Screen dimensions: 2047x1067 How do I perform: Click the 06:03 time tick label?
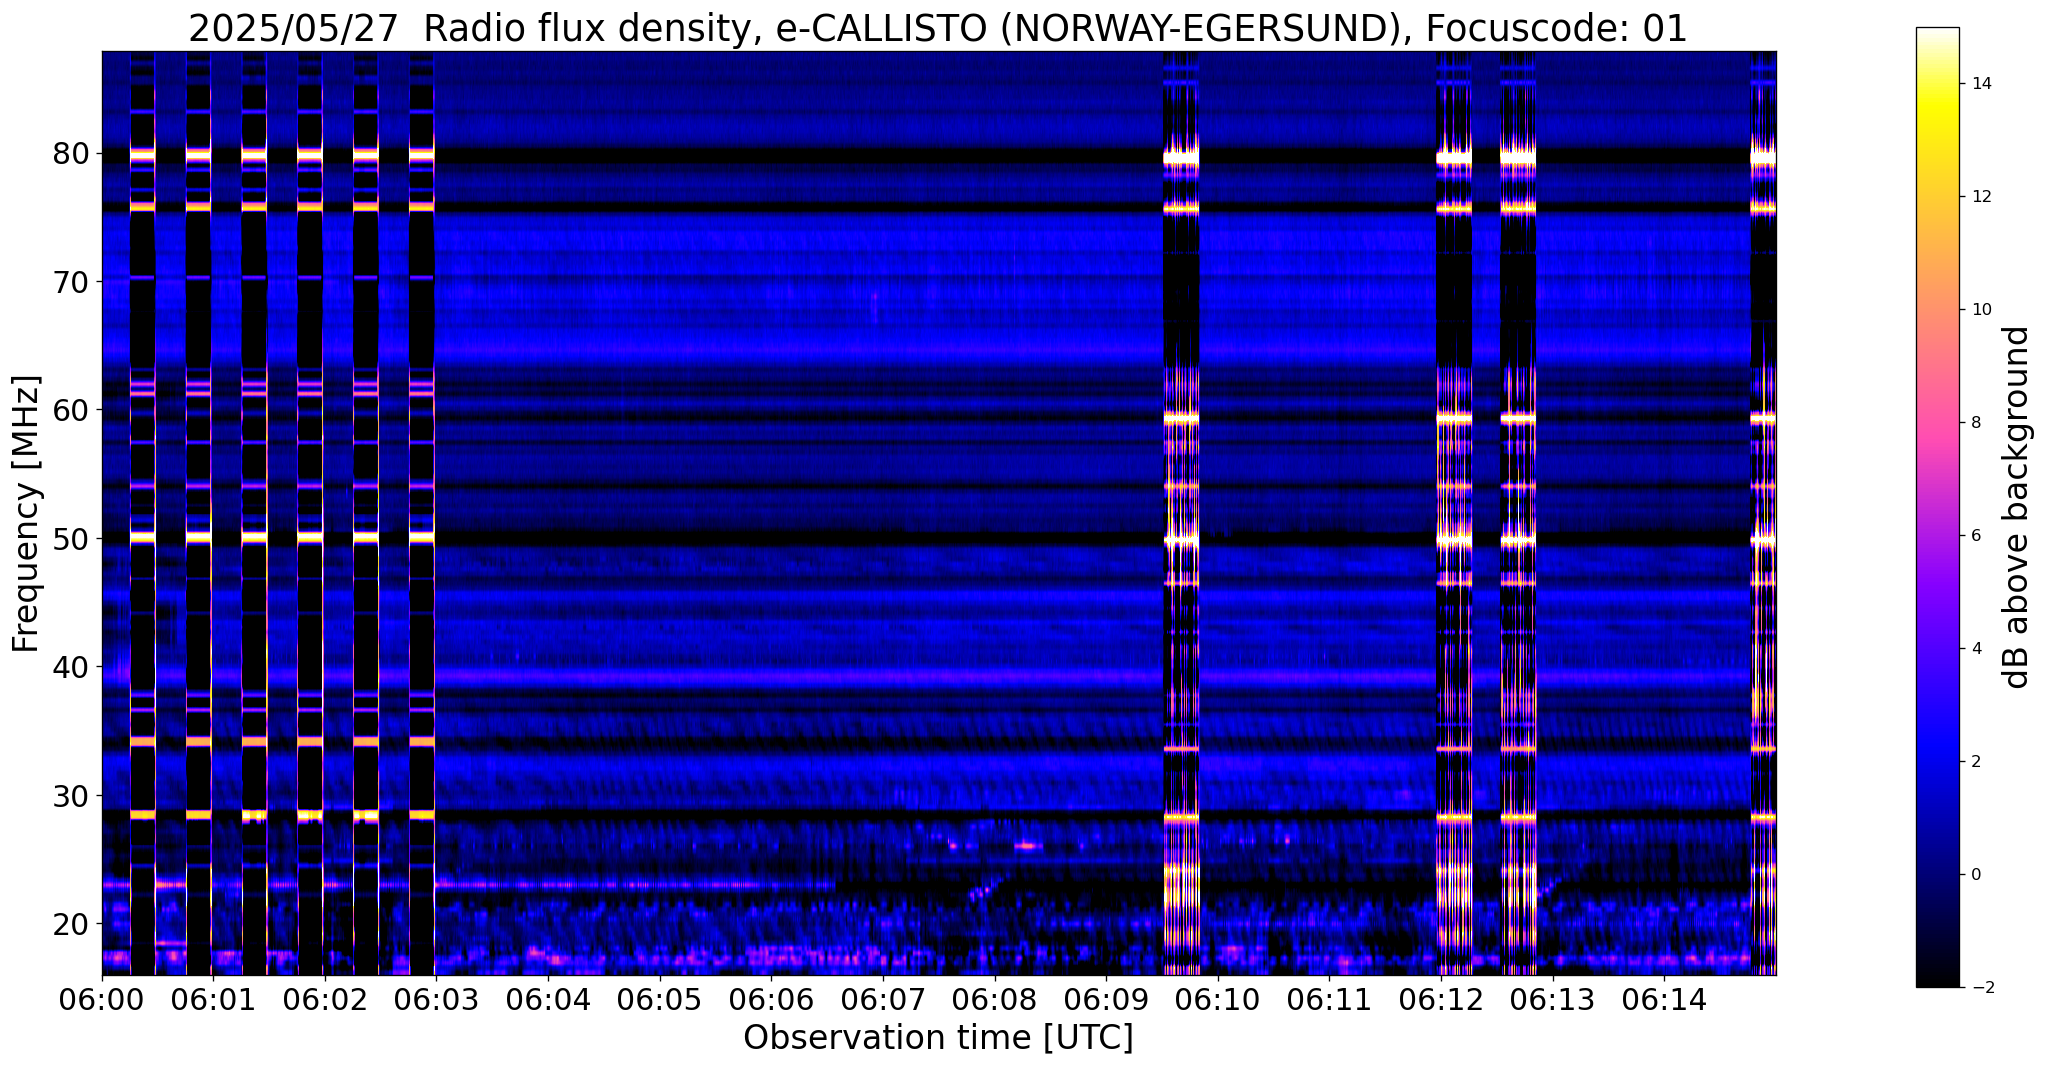click(436, 1001)
